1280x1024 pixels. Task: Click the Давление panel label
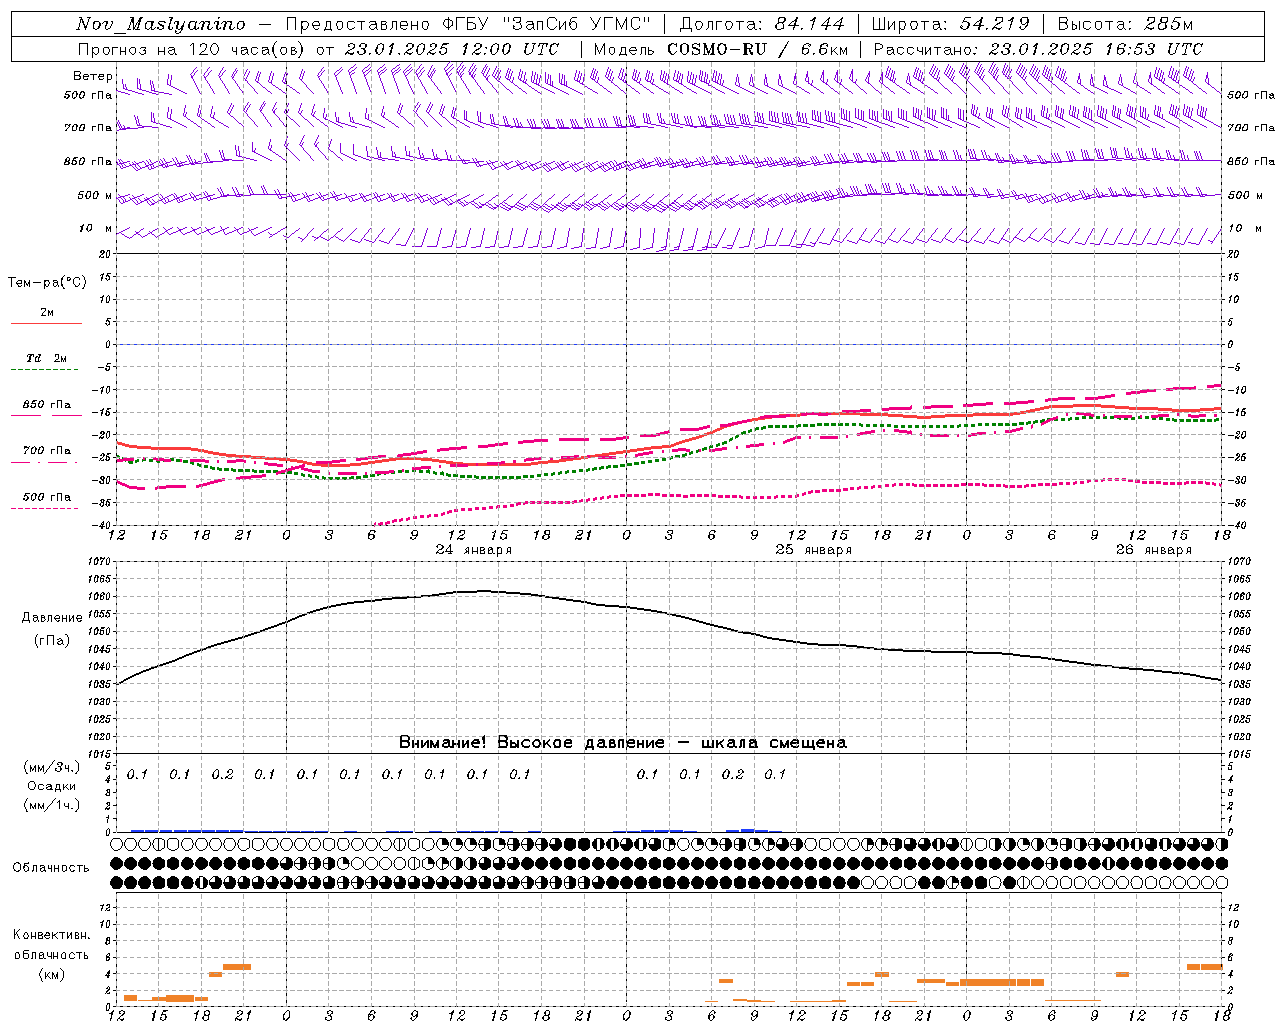click(52, 618)
